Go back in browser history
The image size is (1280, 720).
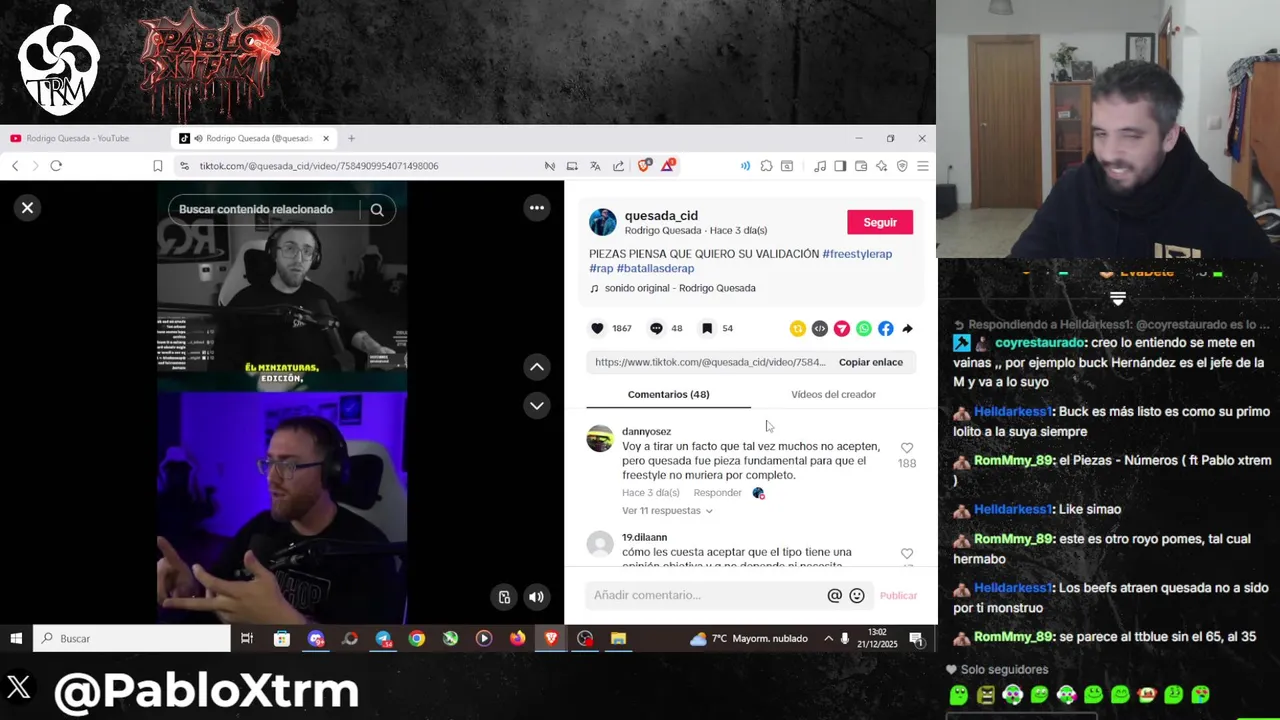[15, 166]
